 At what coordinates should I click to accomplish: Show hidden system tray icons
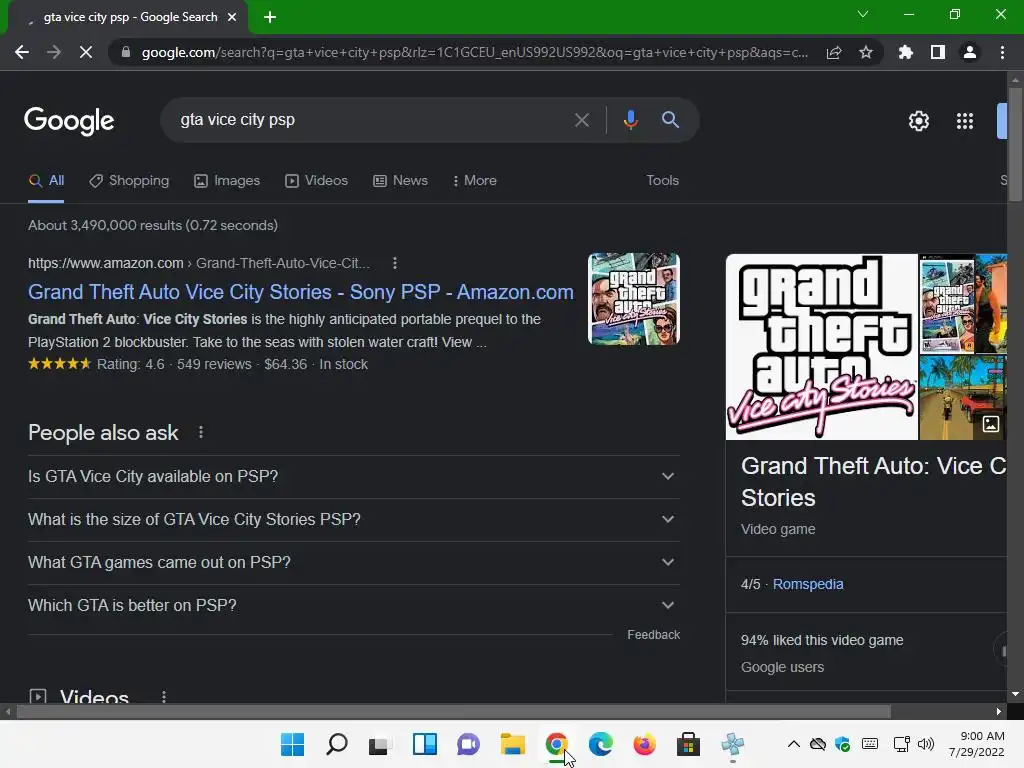point(793,744)
